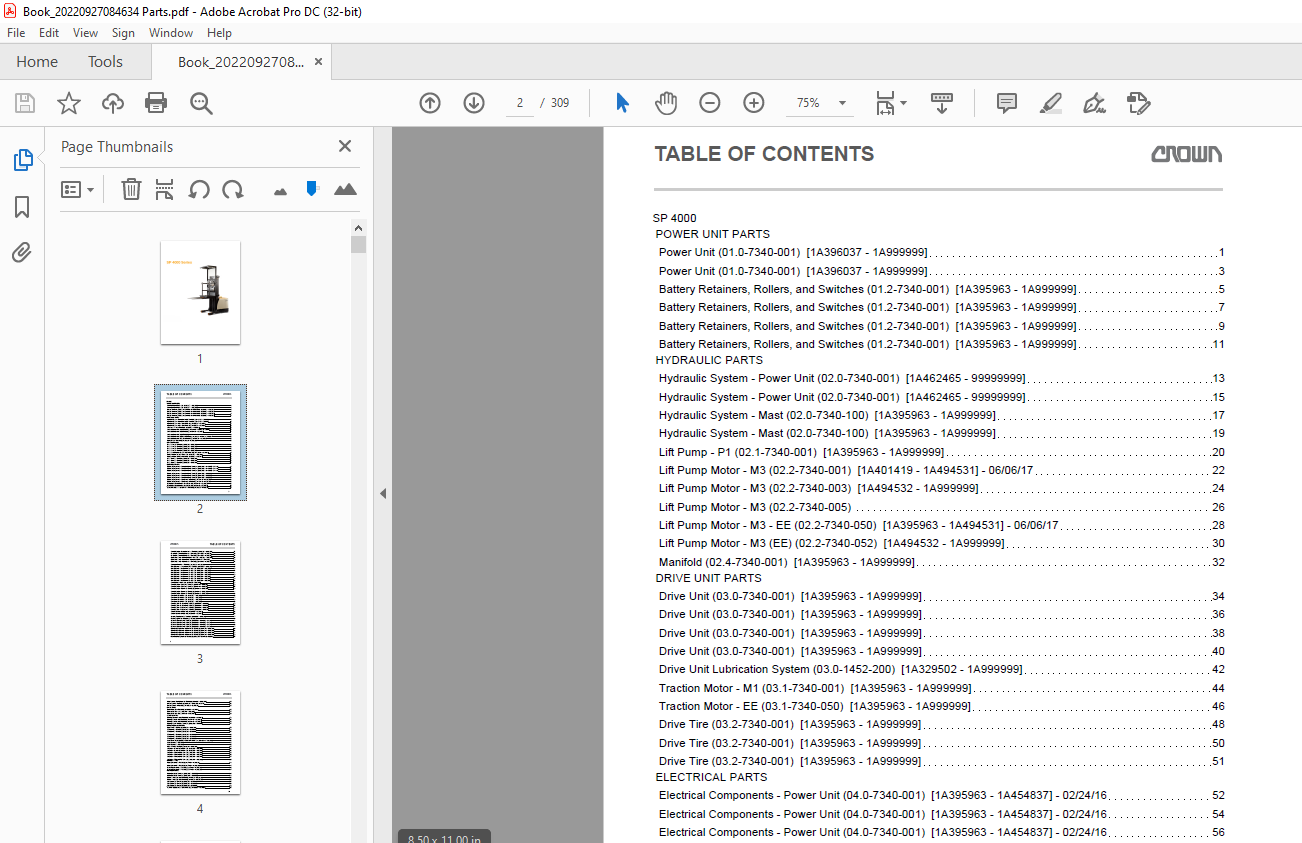The width and height of the screenshot is (1302, 843).
Task: Click the page extract/insert icon in thumbnails toolbar
Action: point(165,189)
